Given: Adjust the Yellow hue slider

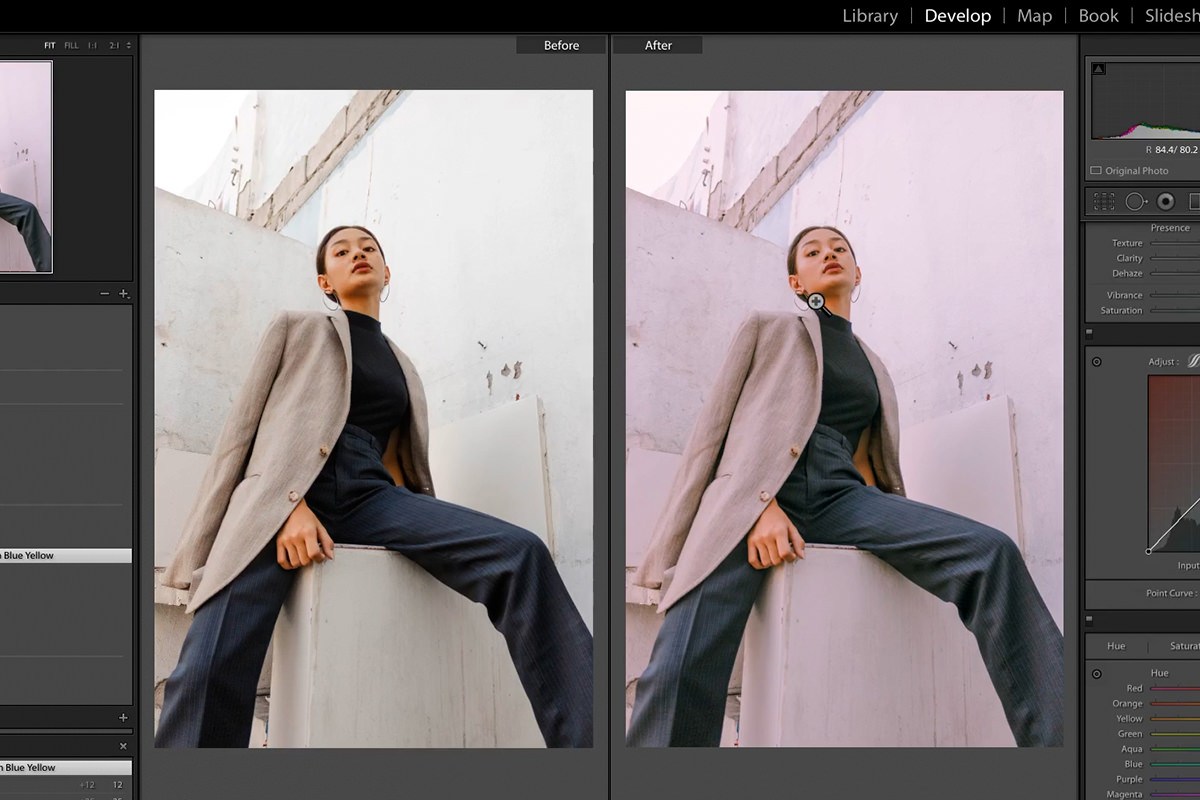Looking at the screenshot, I should coord(1174,718).
